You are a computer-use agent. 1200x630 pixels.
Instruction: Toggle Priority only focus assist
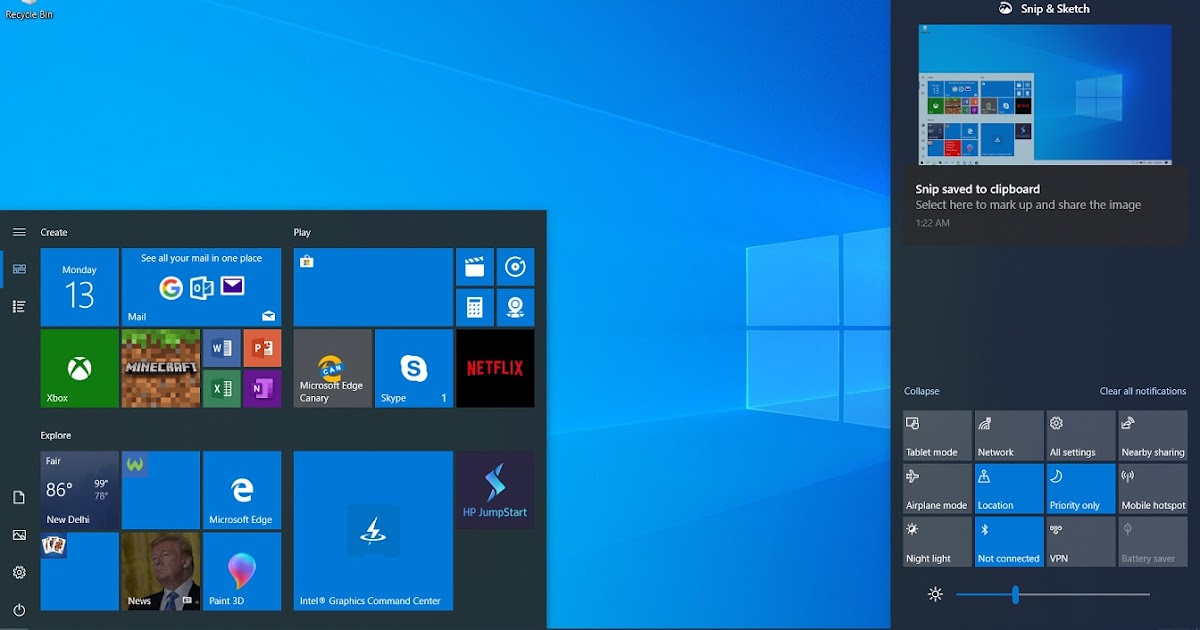1081,488
